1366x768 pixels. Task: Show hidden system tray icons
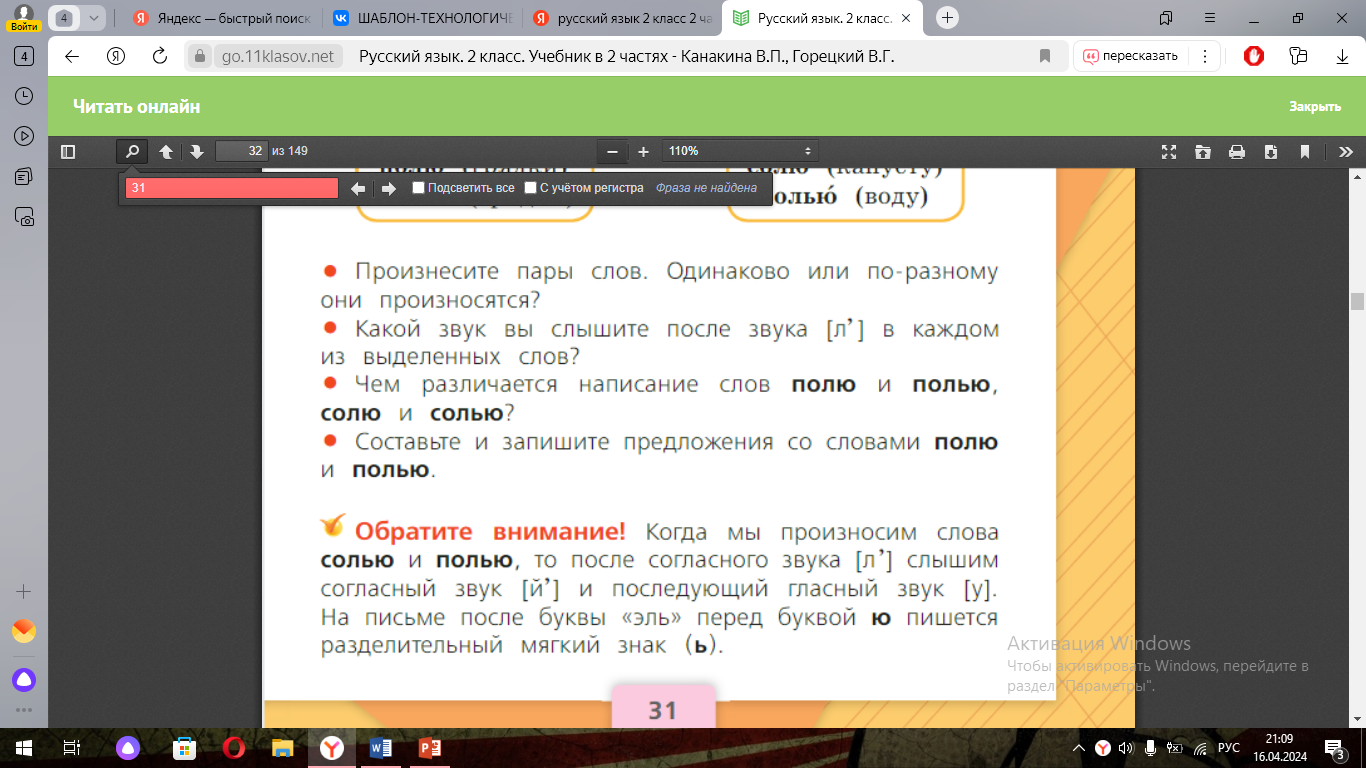coord(1078,748)
